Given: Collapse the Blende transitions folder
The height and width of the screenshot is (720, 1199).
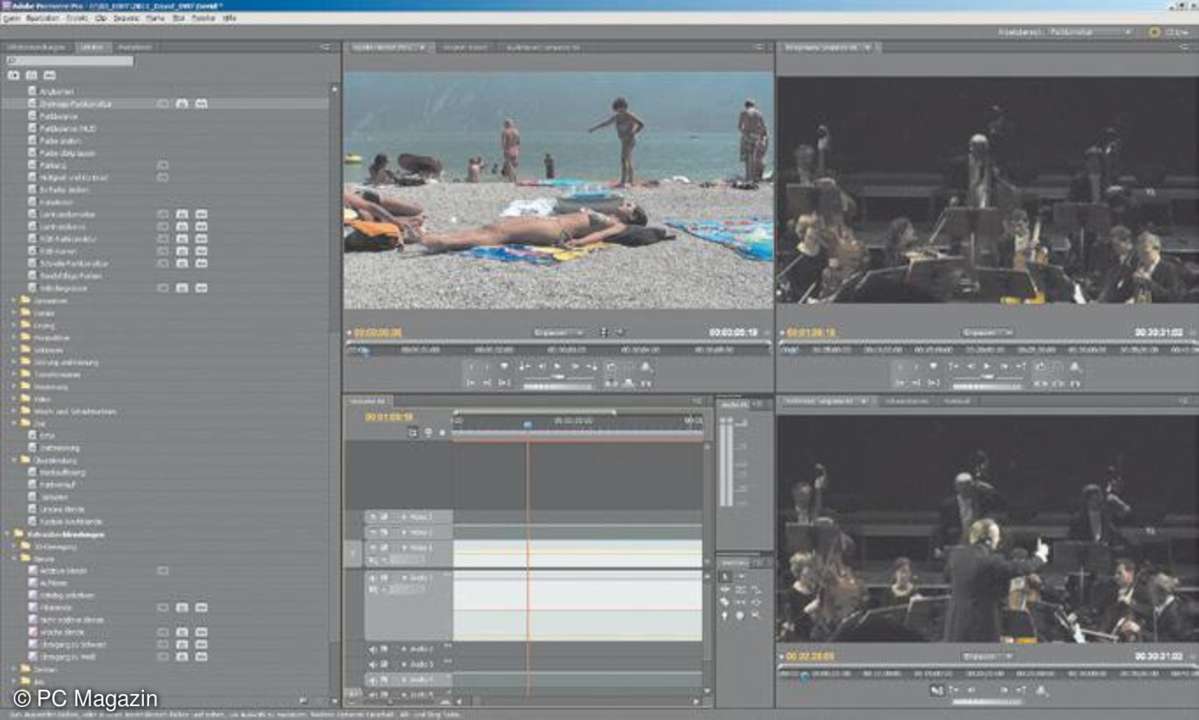Looking at the screenshot, I should pyautogui.click(x=15, y=558).
